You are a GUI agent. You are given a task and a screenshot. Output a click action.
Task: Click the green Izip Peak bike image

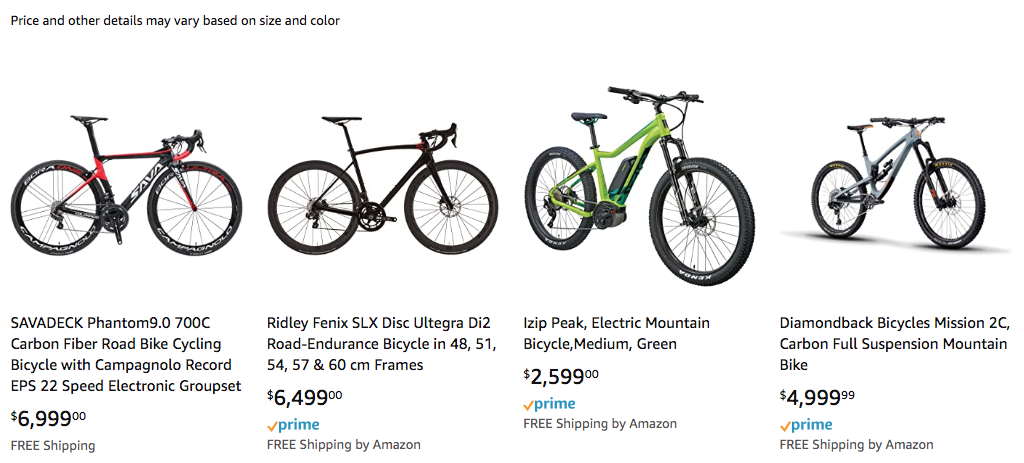(x=638, y=185)
